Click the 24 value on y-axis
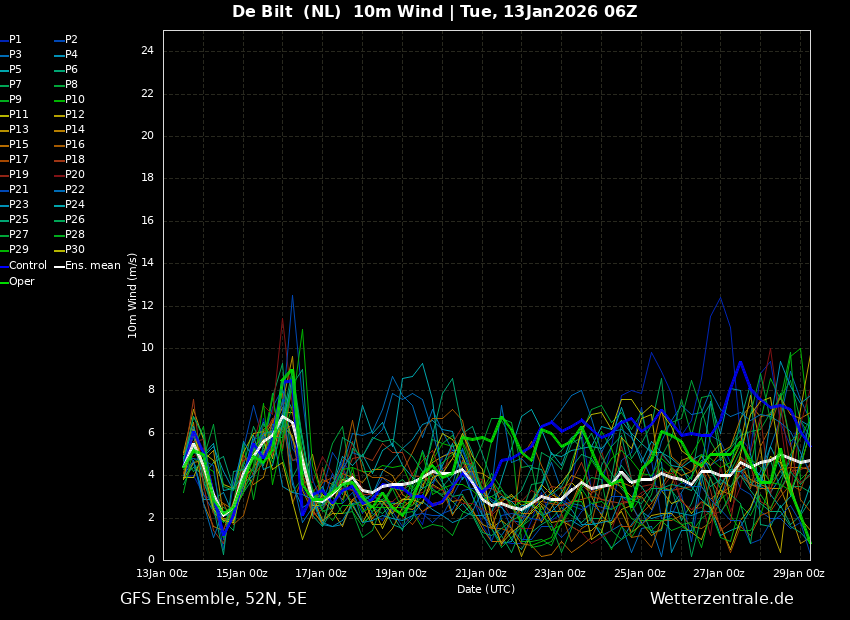This screenshot has height=620, width=850. (147, 51)
